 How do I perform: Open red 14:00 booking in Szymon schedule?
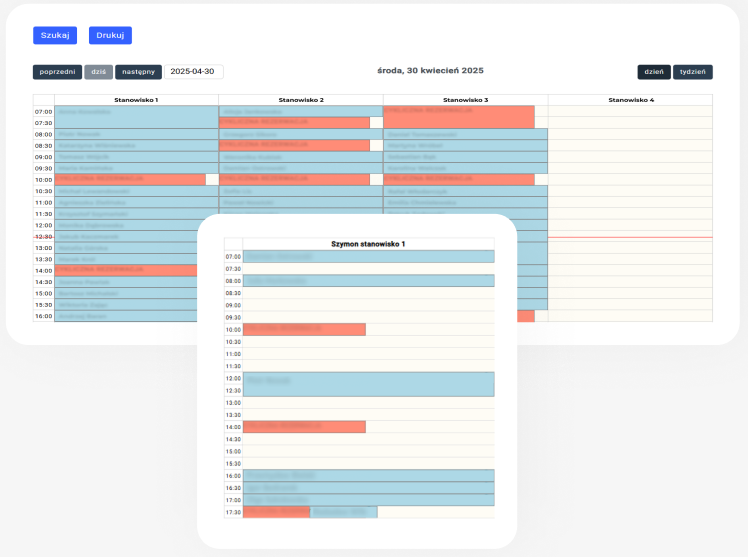304,427
